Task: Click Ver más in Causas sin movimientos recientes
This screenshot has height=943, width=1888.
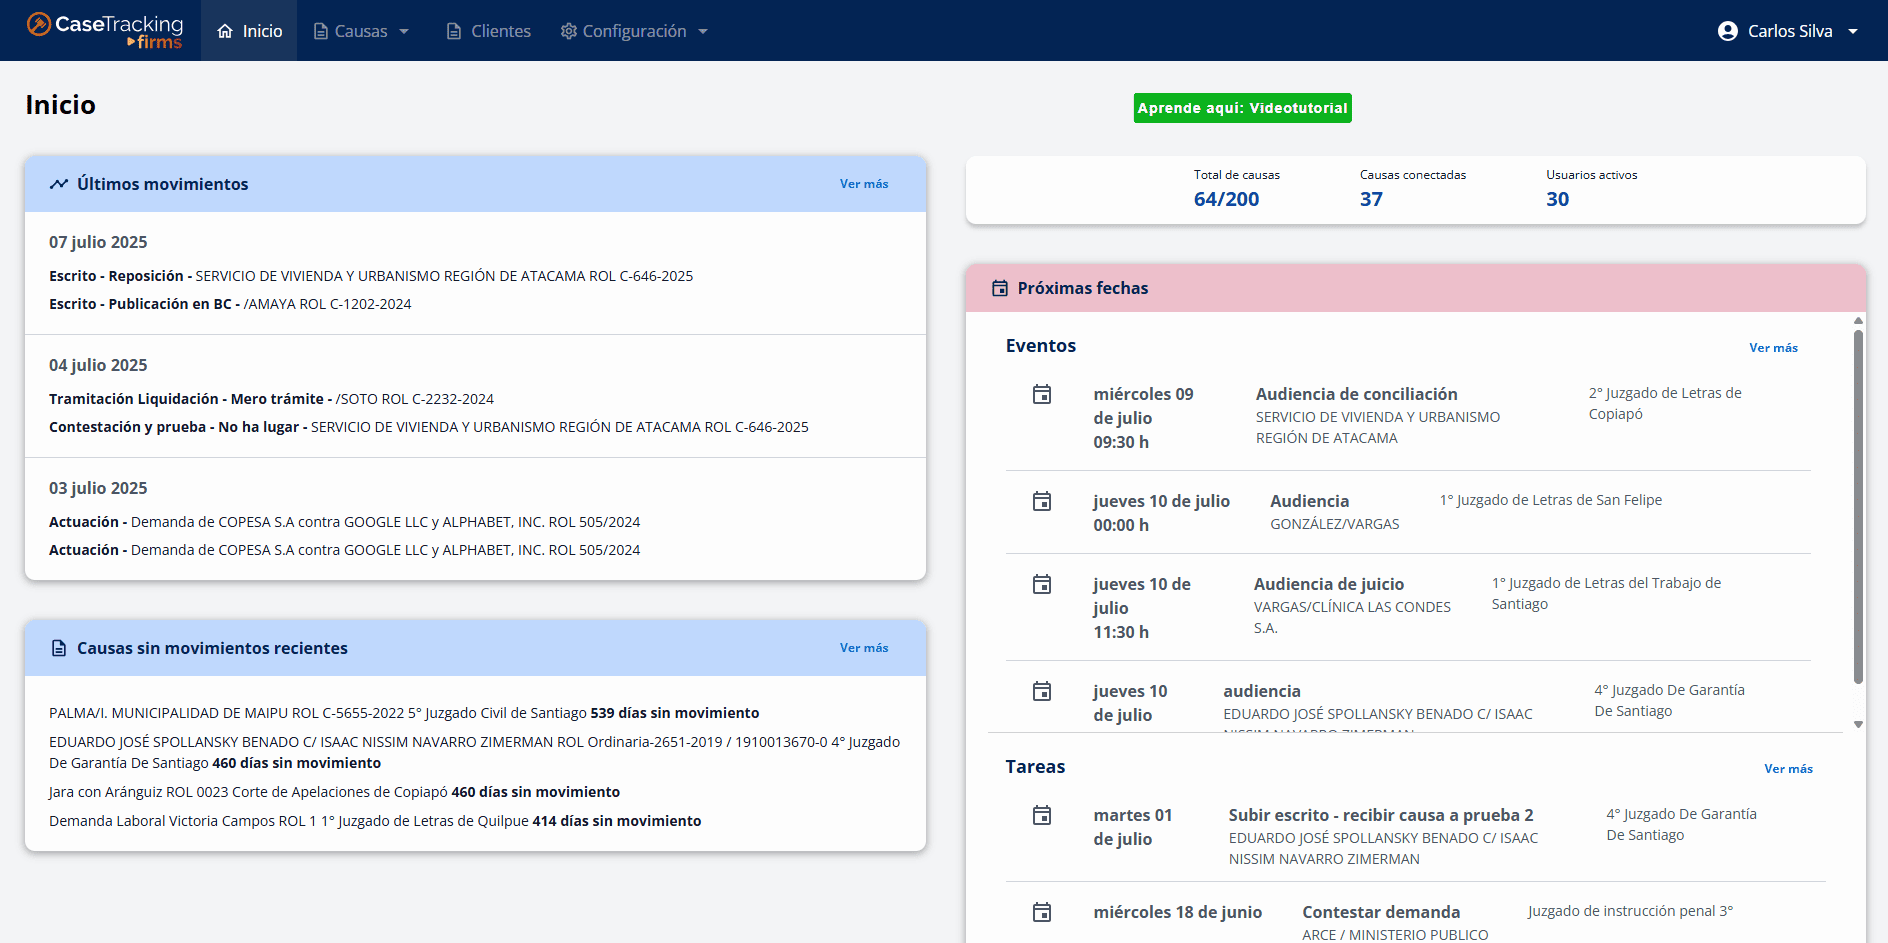Action: (863, 648)
